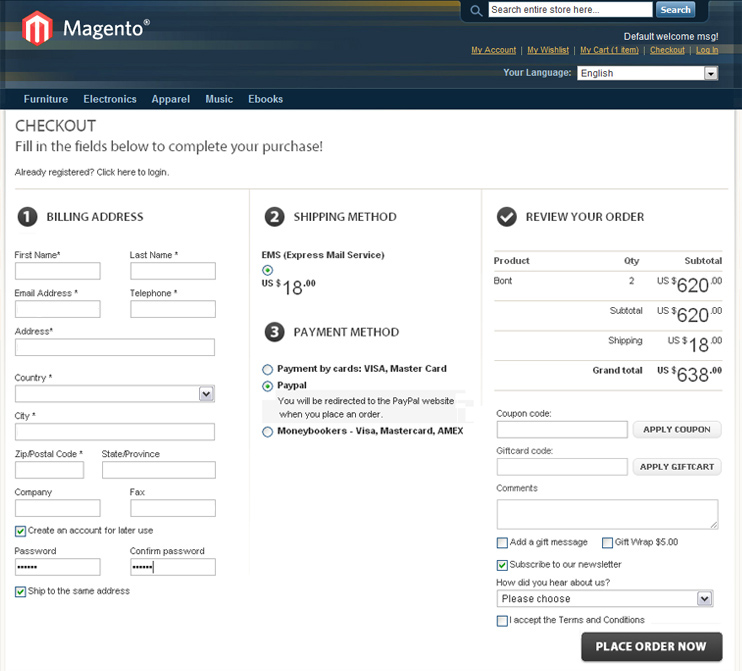Screen dimensions: 742x671
Task: Click the Last Name field
Action: point(173,271)
